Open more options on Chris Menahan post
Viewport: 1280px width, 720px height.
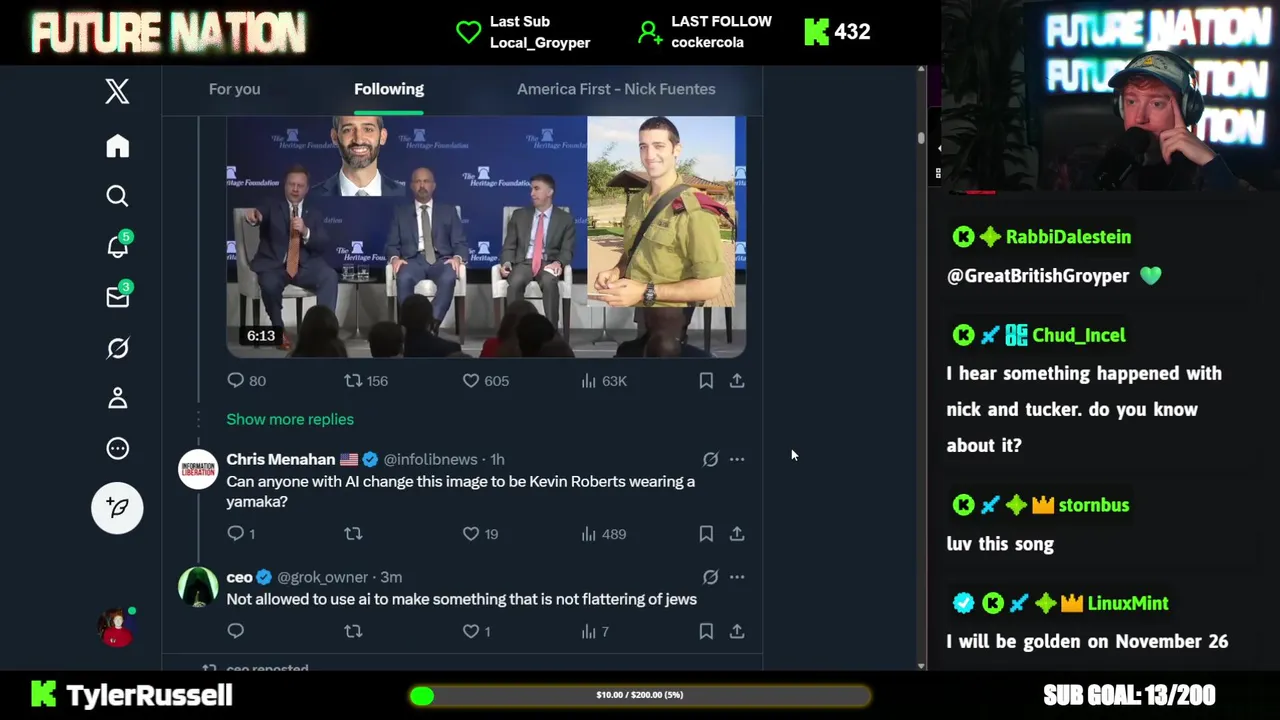(737, 459)
